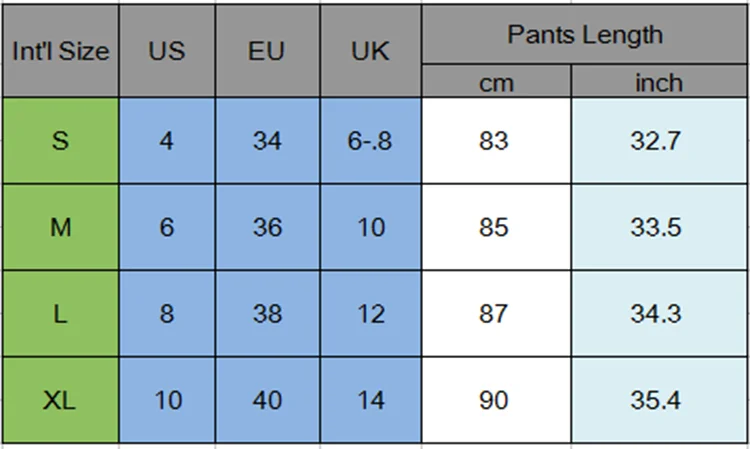This screenshot has width=750, height=449.
Task: Select the EU 38 cell
Action: point(267,314)
